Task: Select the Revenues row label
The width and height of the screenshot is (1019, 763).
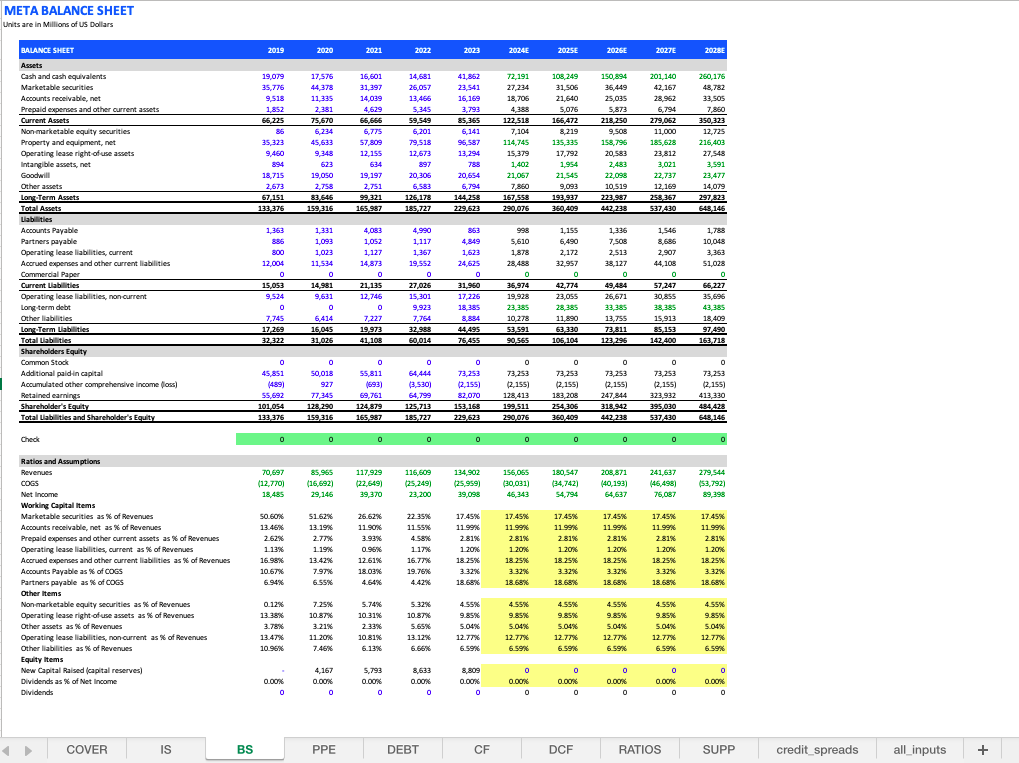Action: (36, 472)
